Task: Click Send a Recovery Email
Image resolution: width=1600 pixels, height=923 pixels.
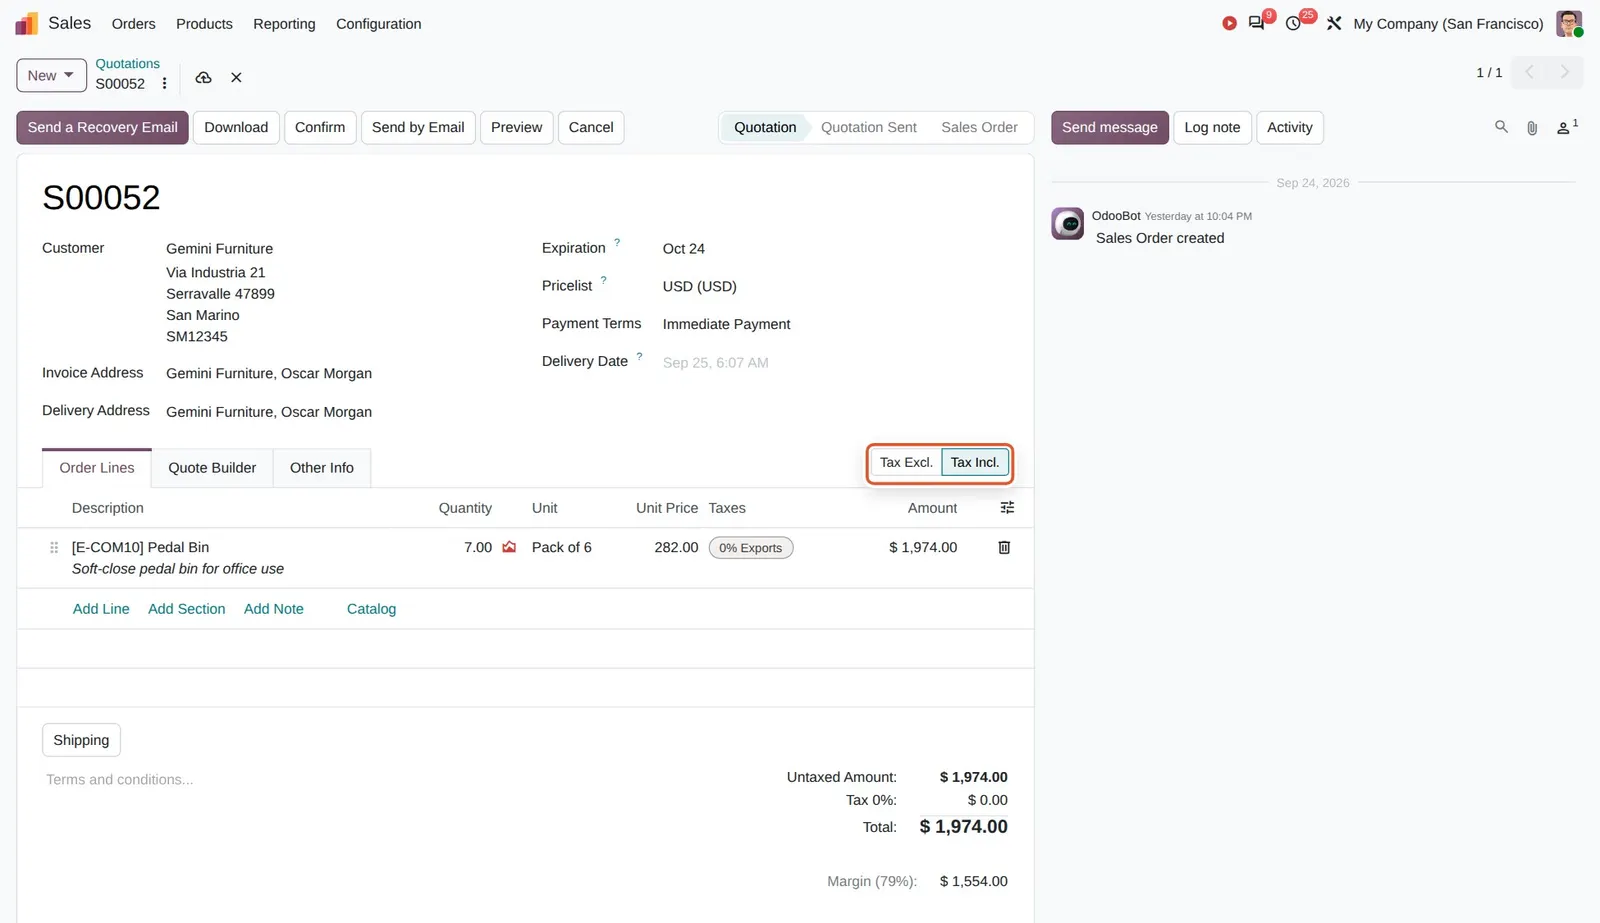Action: 102,127
